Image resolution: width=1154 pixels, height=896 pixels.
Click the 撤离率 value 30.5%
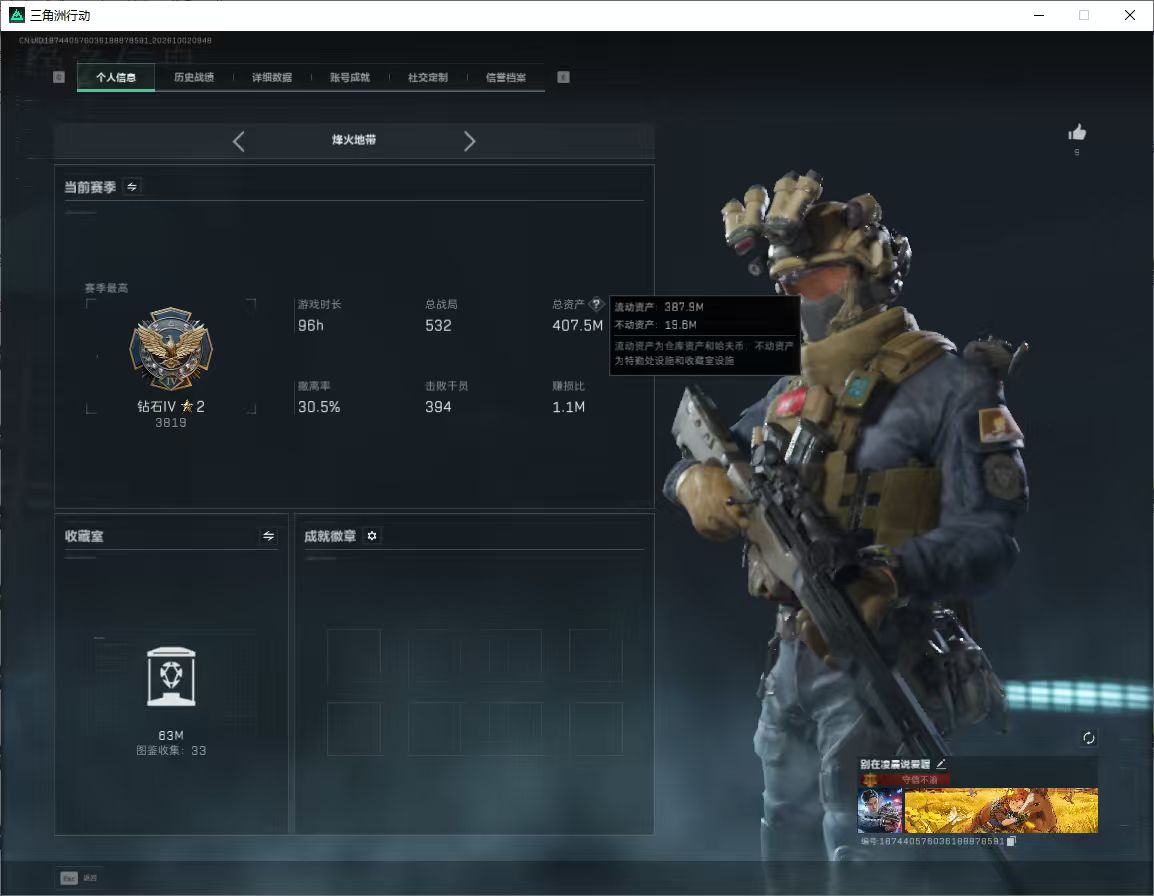click(x=319, y=407)
